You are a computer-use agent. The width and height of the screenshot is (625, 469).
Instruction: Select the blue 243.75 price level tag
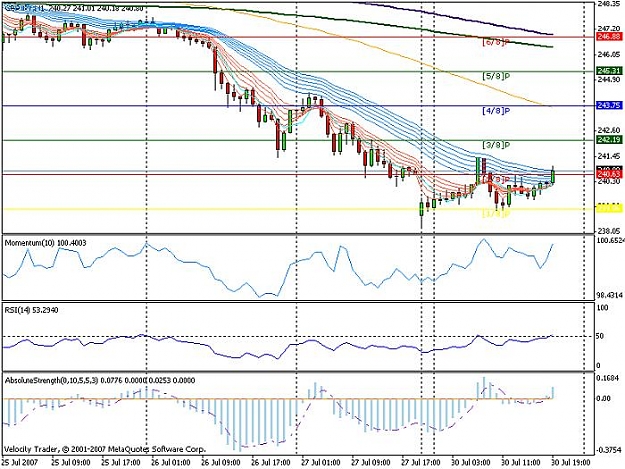[609, 105]
